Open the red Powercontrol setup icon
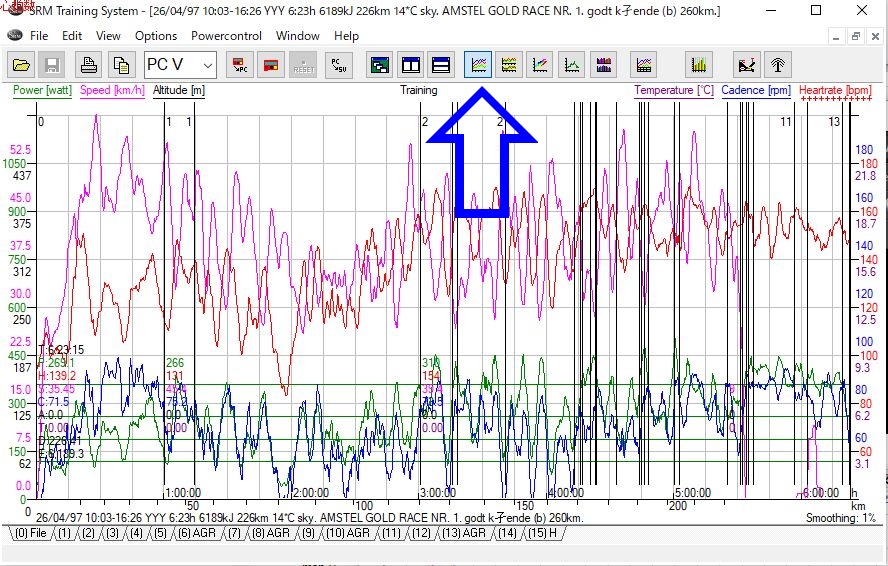The width and height of the screenshot is (888, 566). click(271, 65)
